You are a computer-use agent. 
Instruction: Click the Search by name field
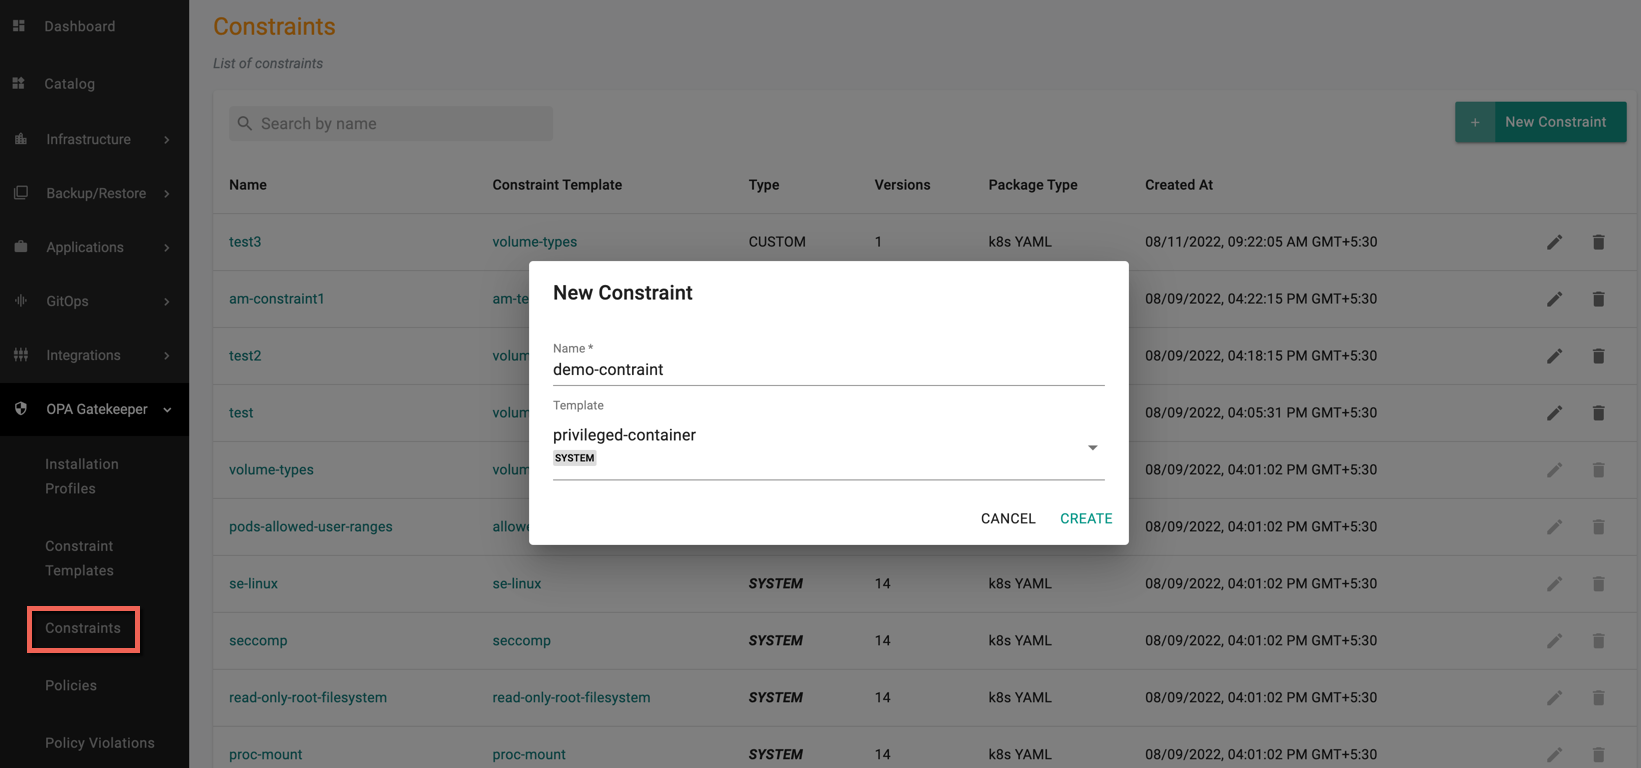tap(391, 124)
